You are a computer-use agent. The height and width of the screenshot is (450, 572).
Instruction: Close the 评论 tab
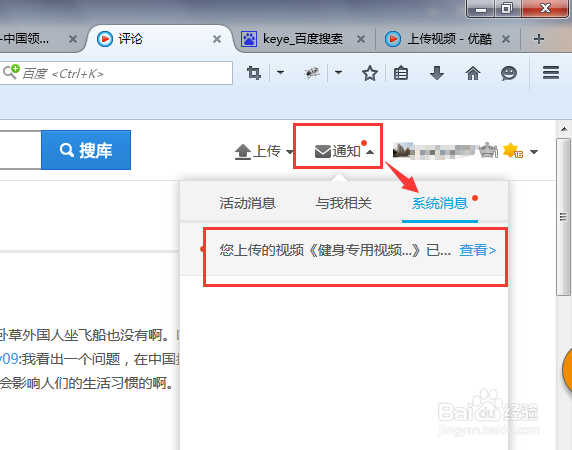(217, 39)
